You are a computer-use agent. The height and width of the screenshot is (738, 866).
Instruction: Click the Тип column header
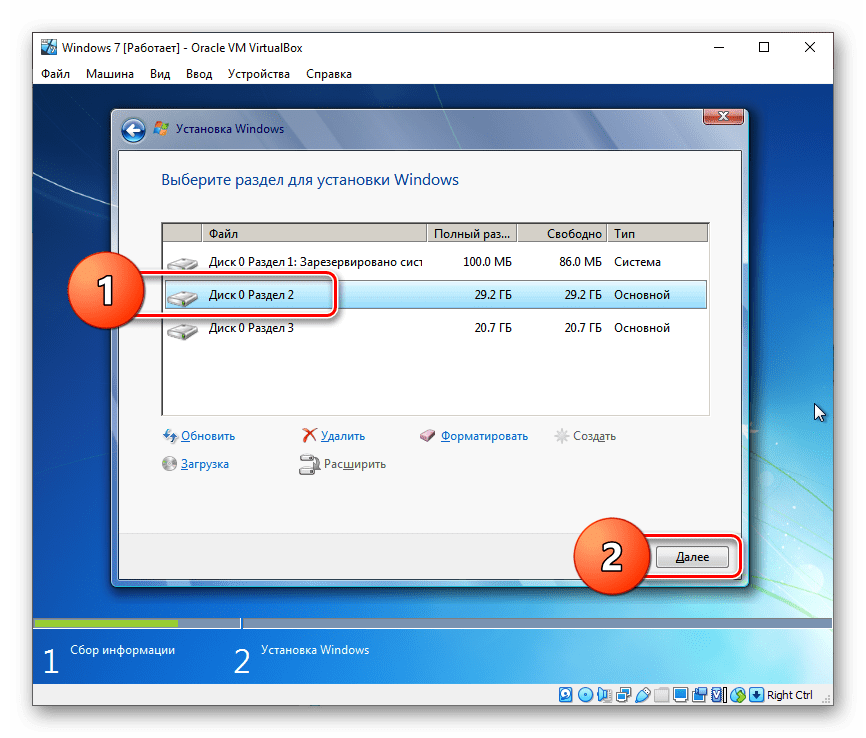click(658, 234)
